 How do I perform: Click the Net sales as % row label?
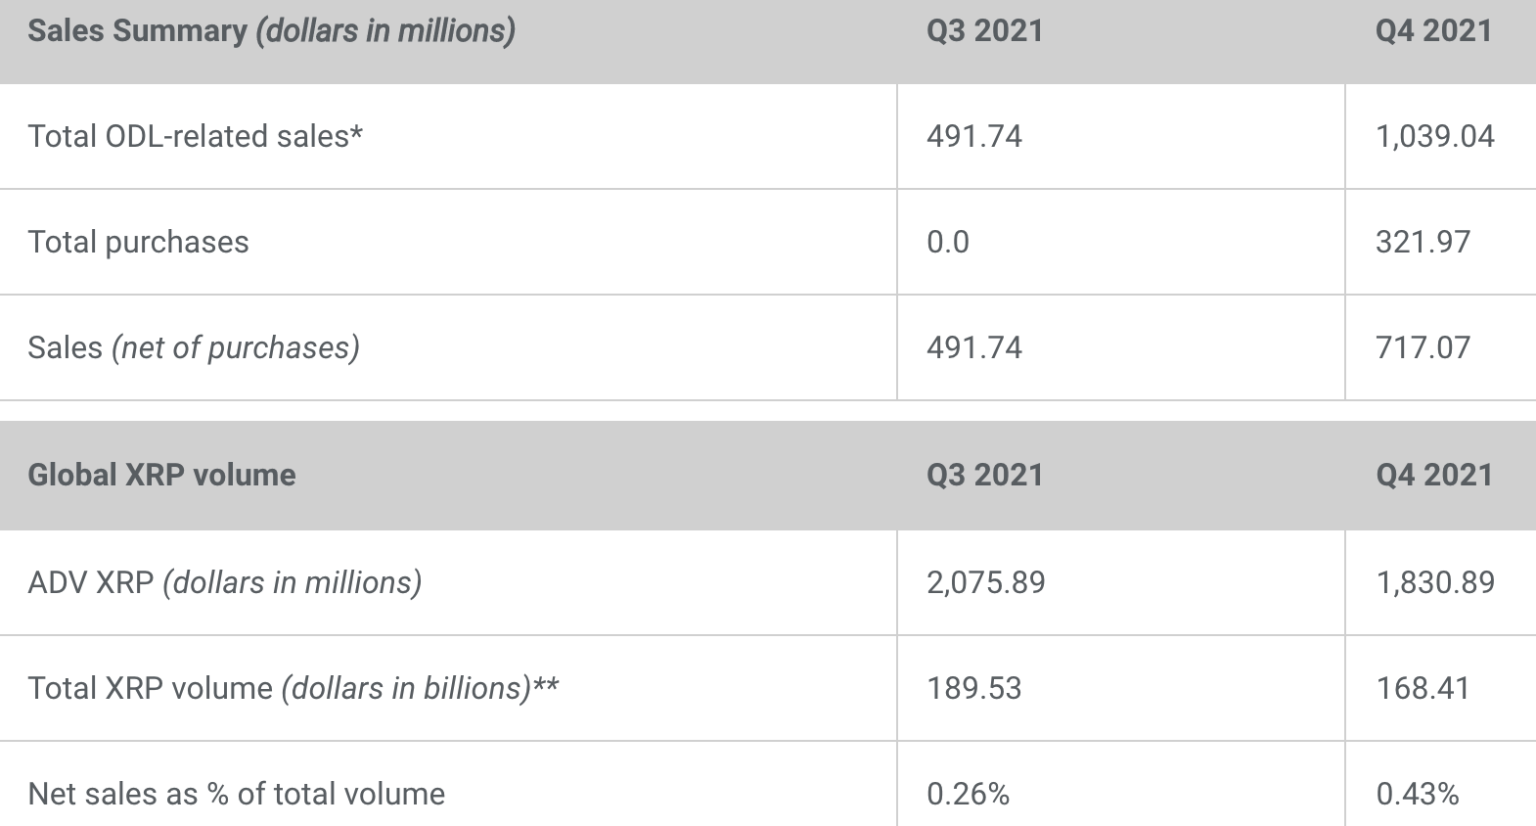click(236, 794)
